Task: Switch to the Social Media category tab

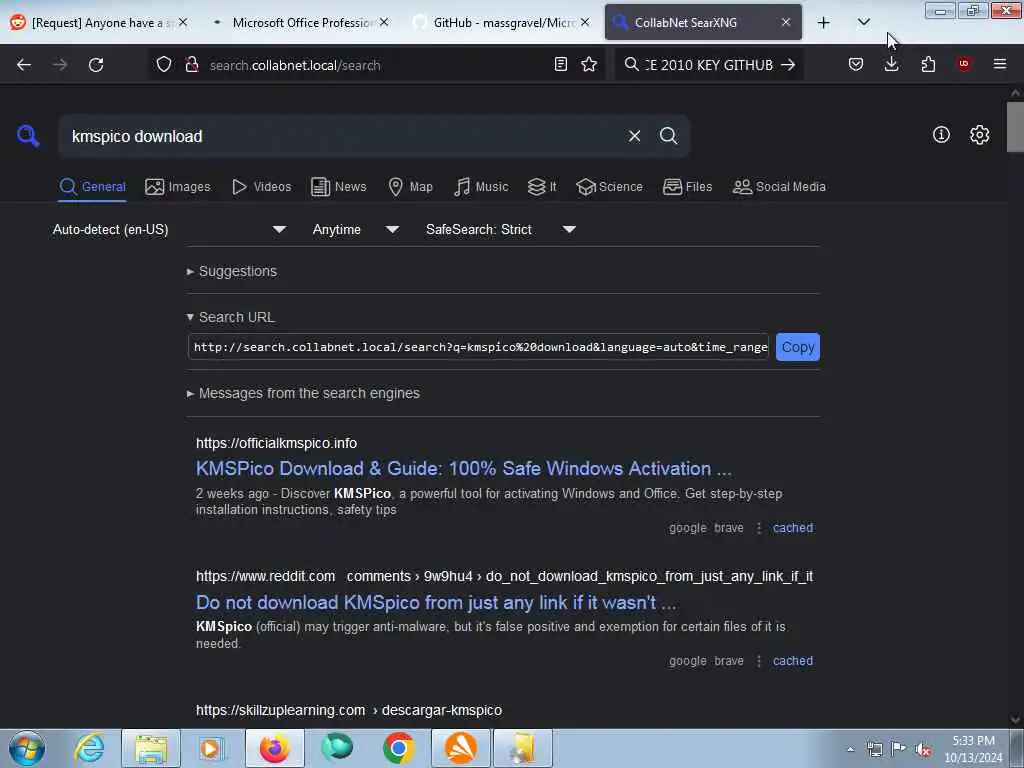Action: pyautogui.click(x=779, y=187)
